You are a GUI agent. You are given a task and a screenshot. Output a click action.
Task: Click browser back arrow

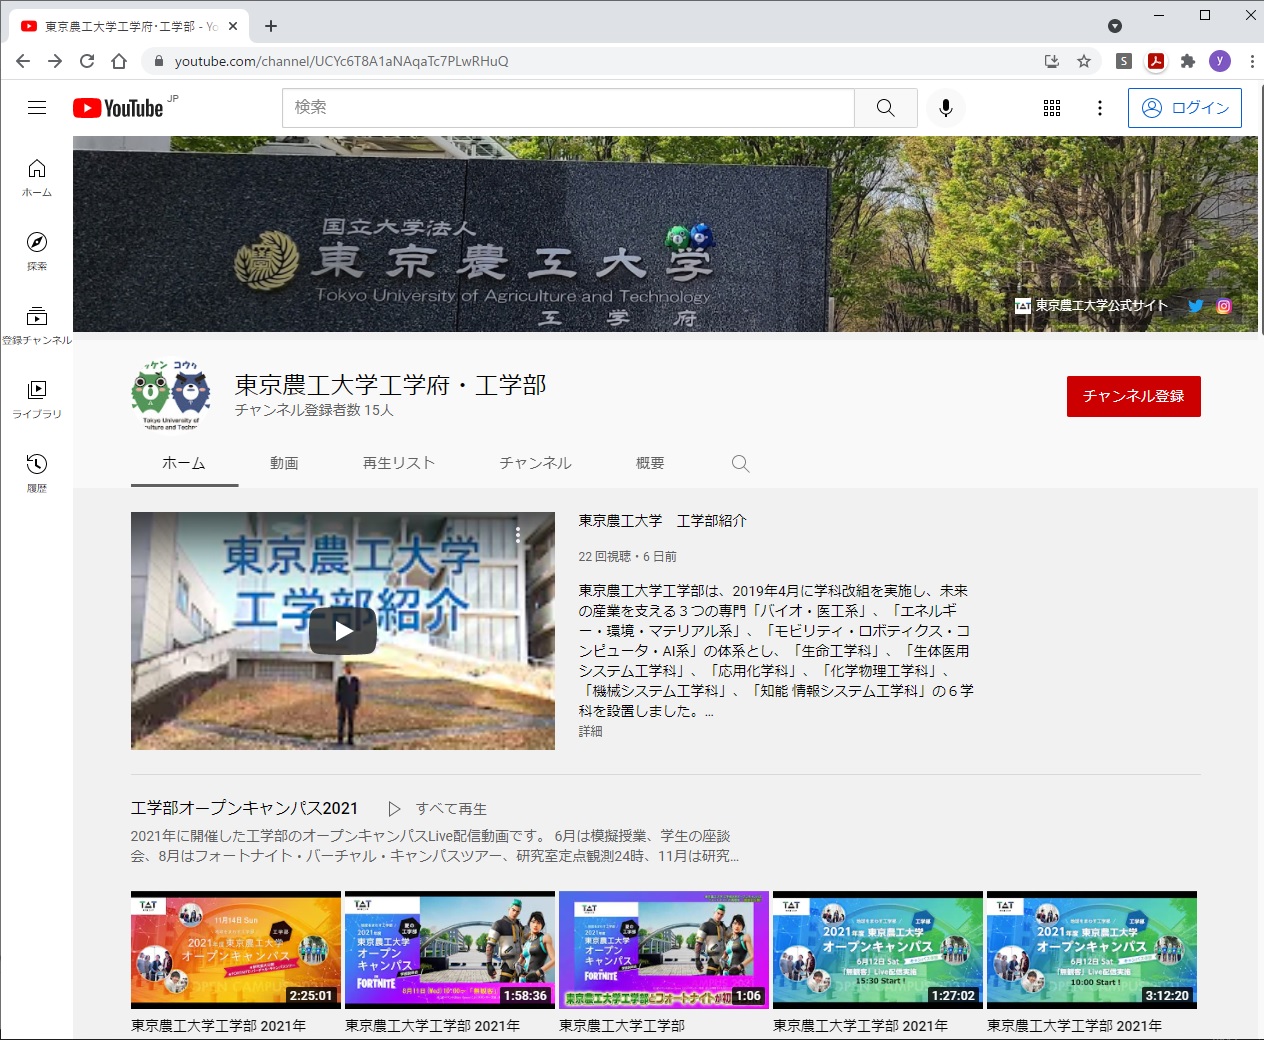23,61
